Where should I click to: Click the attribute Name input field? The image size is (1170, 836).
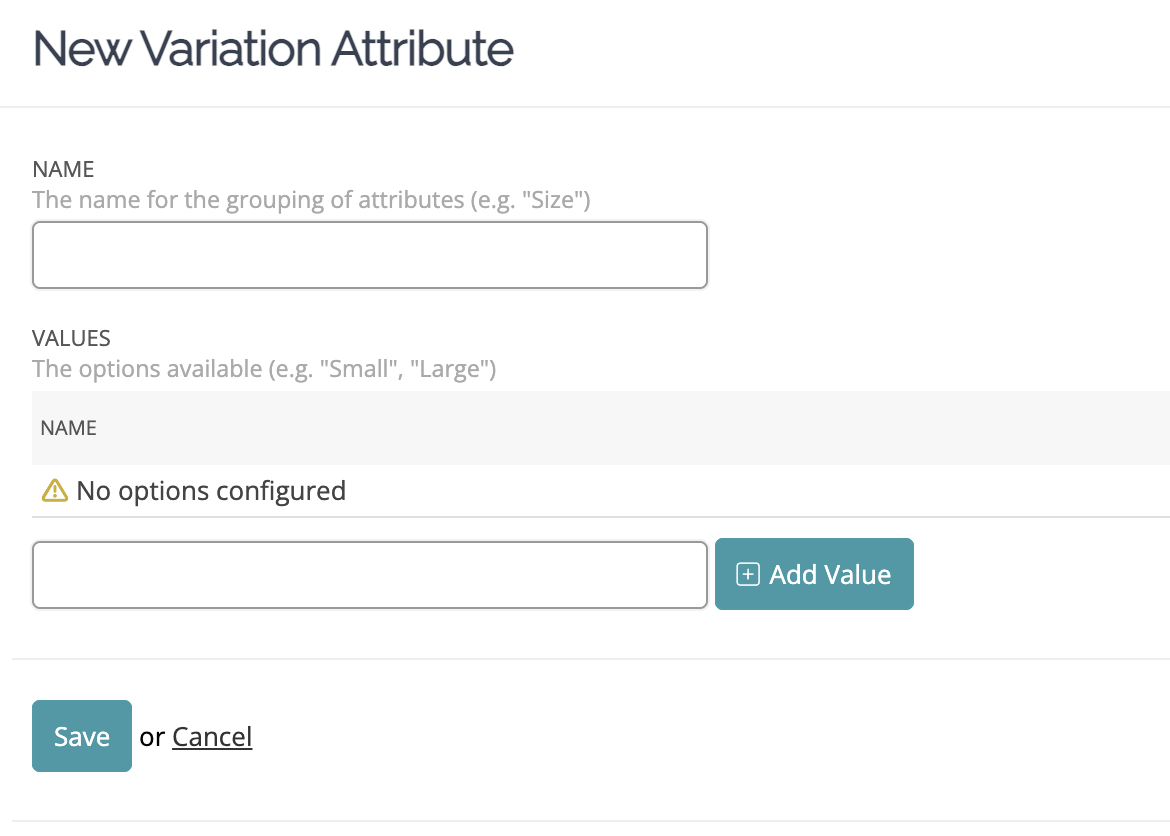(369, 255)
